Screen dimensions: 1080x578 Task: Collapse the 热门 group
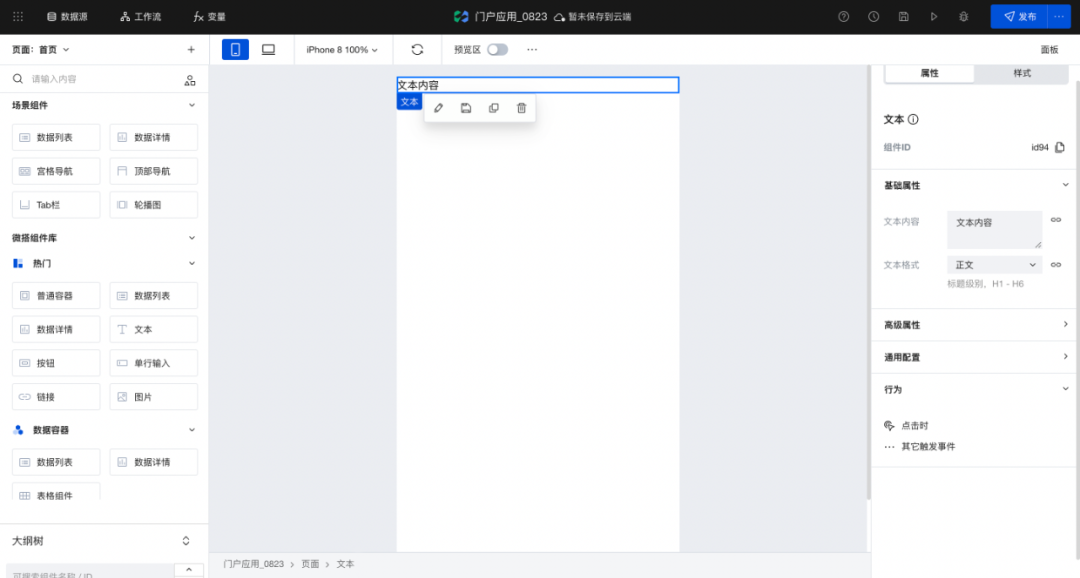(191, 263)
